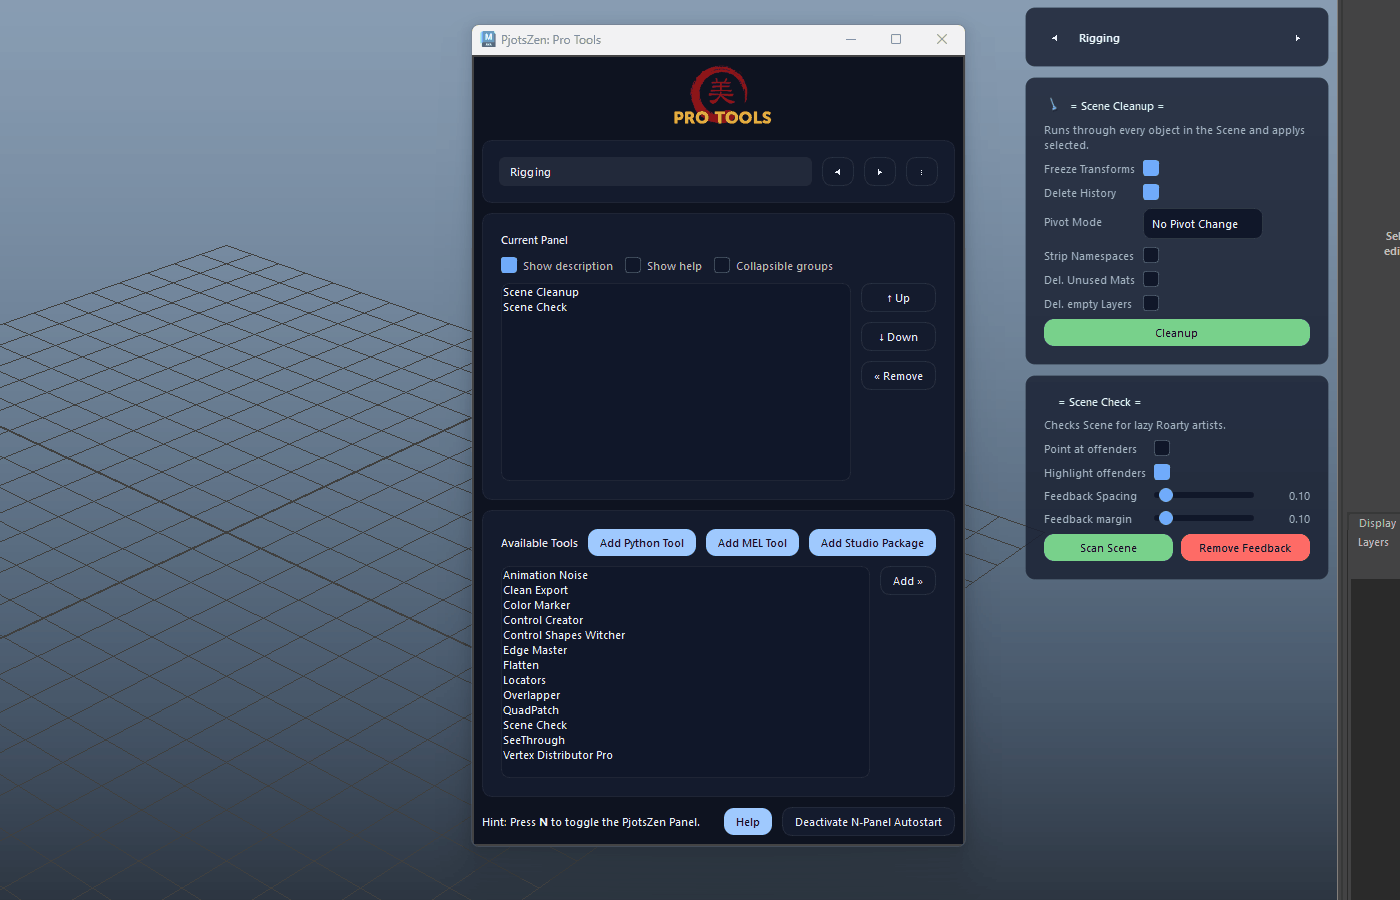The height and width of the screenshot is (900, 1400).
Task: Select Color Marker tool
Action: 536,605
